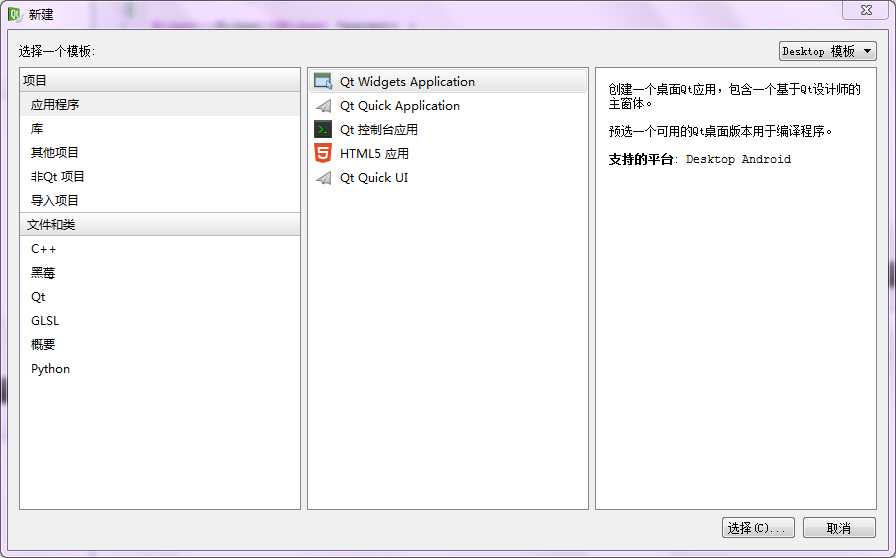
Task: Click the 选择(C)... button
Action: [758, 528]
